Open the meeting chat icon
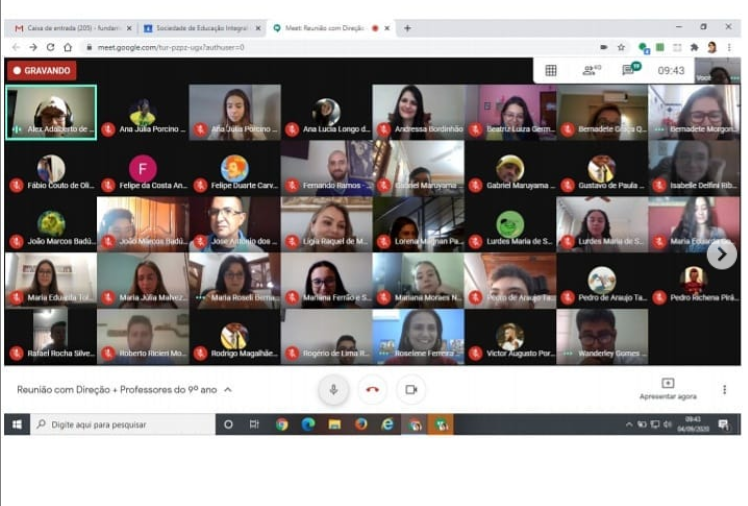This screenshot has height=506, width=748. coord(629,70)
